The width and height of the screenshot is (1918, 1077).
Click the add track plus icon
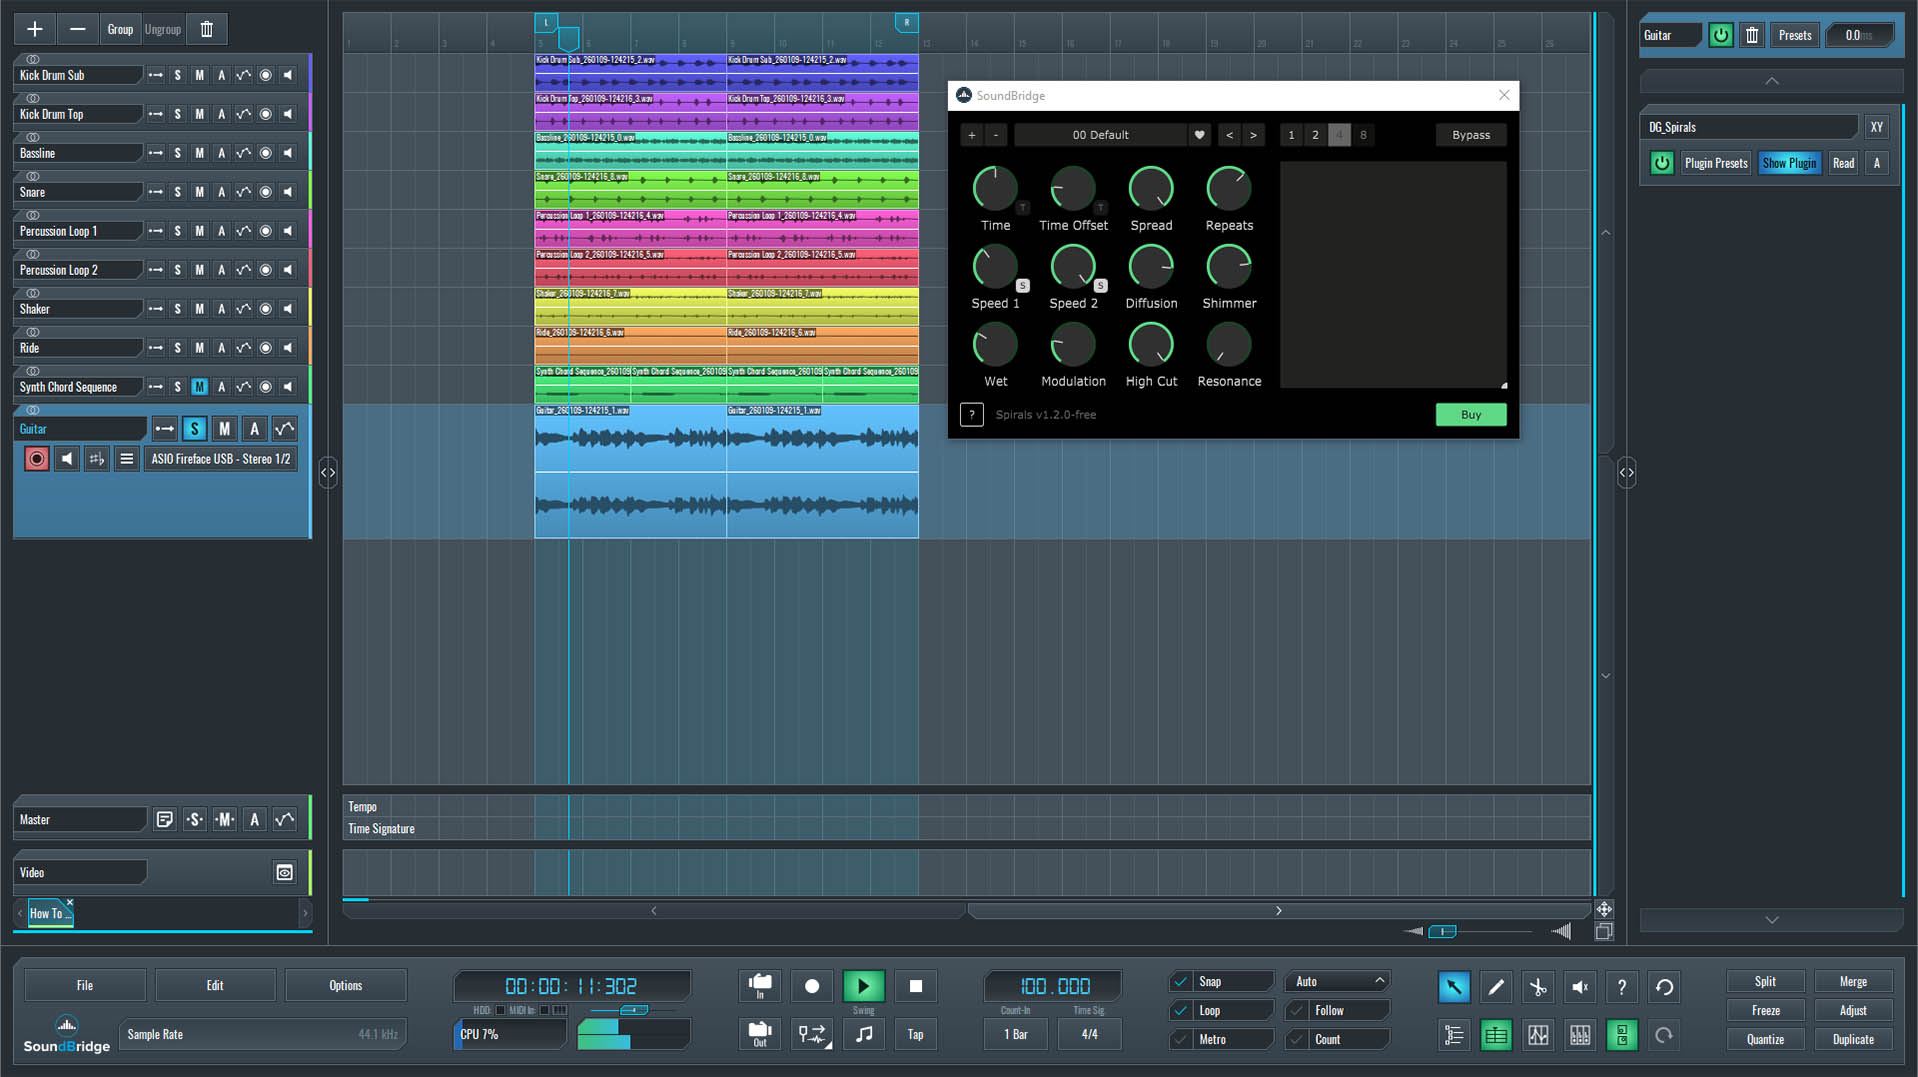35,29
